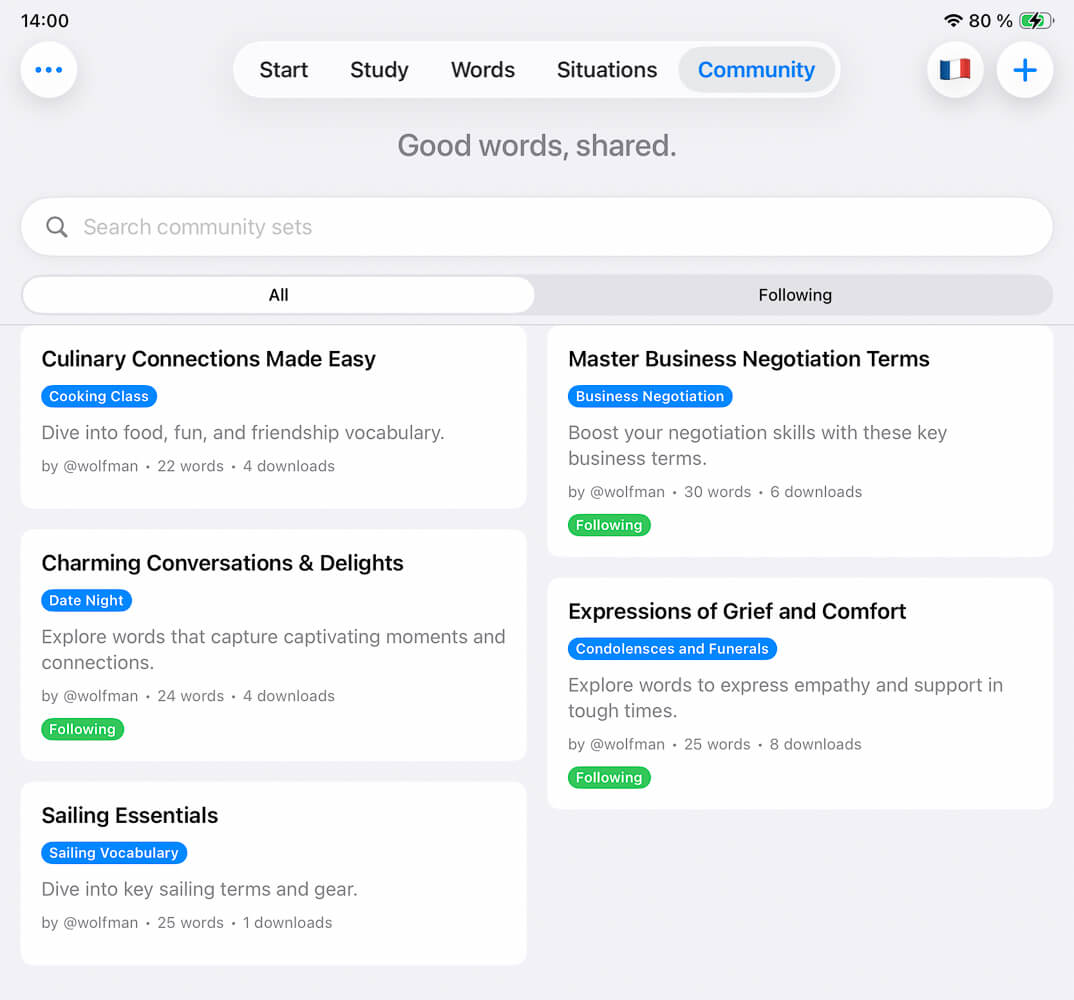Select the All filter tab
Viewport: 1074px width, 1000px height.
coord(278,294)
